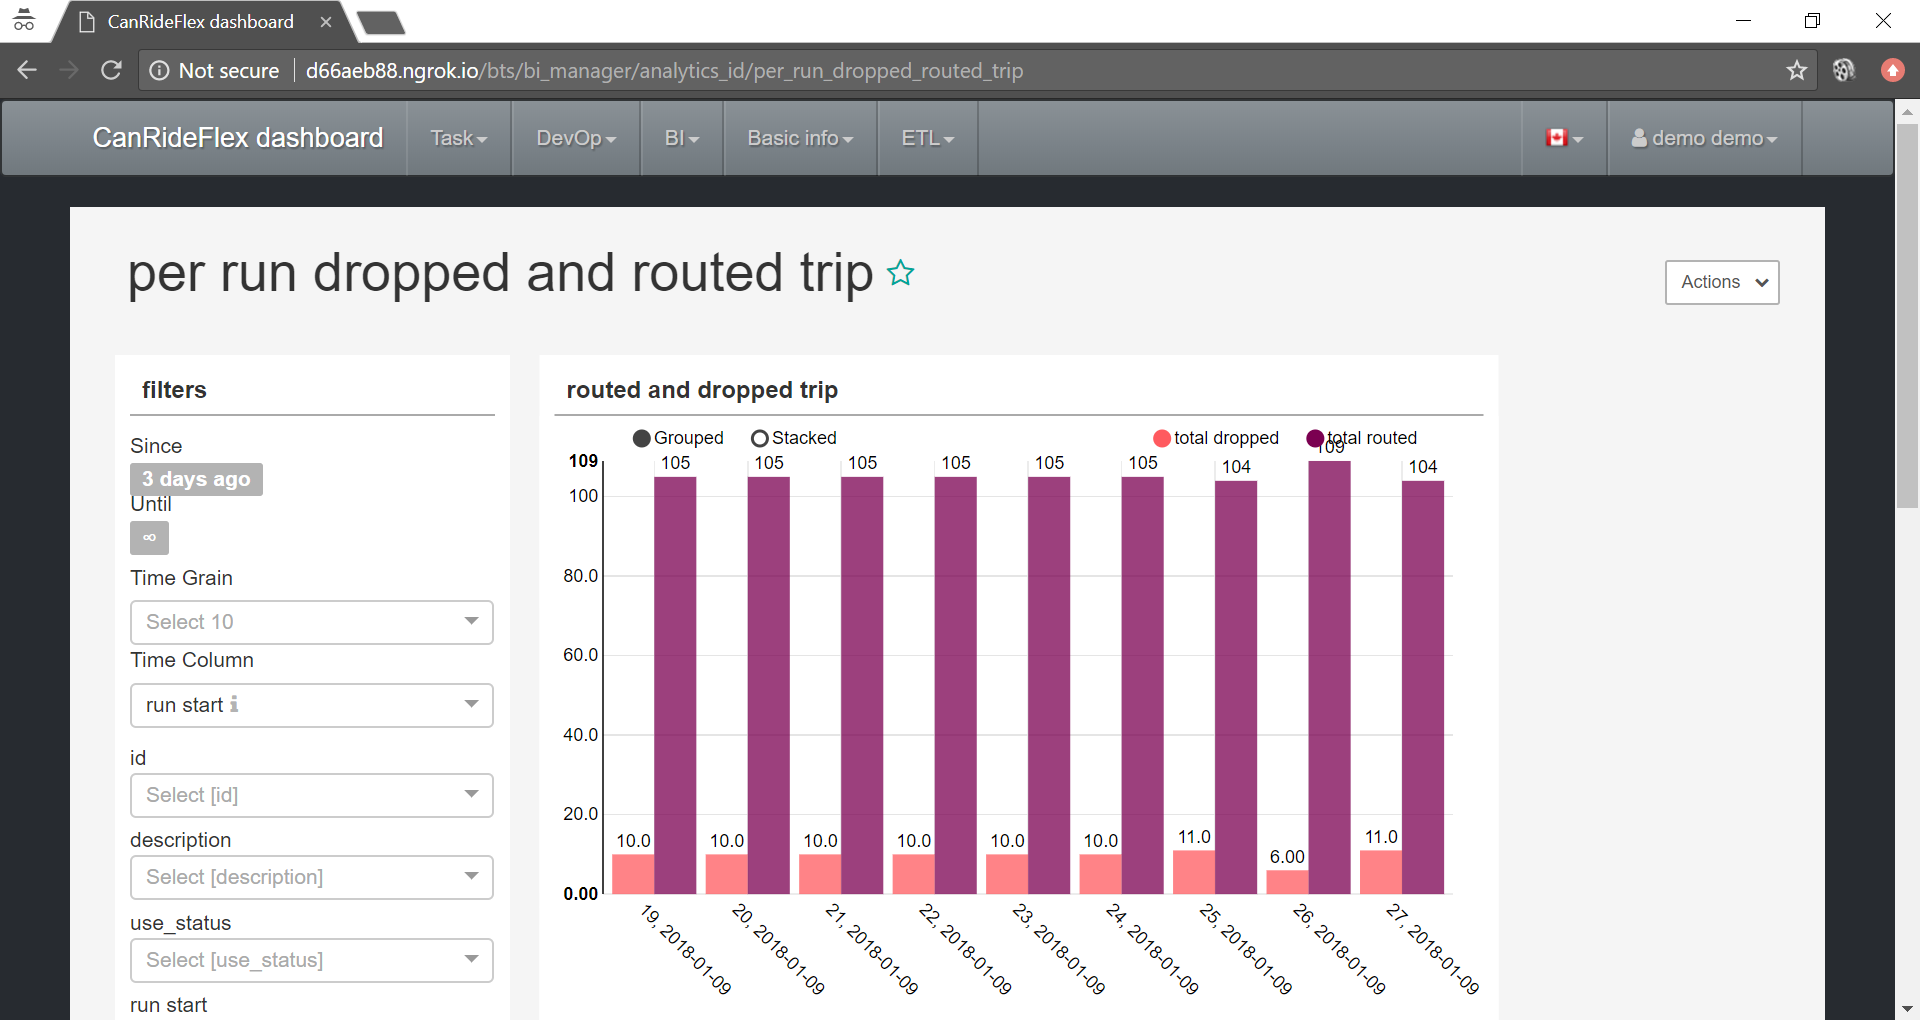
Task: Click the Select [description] field
Action: (x=312, y=877)
